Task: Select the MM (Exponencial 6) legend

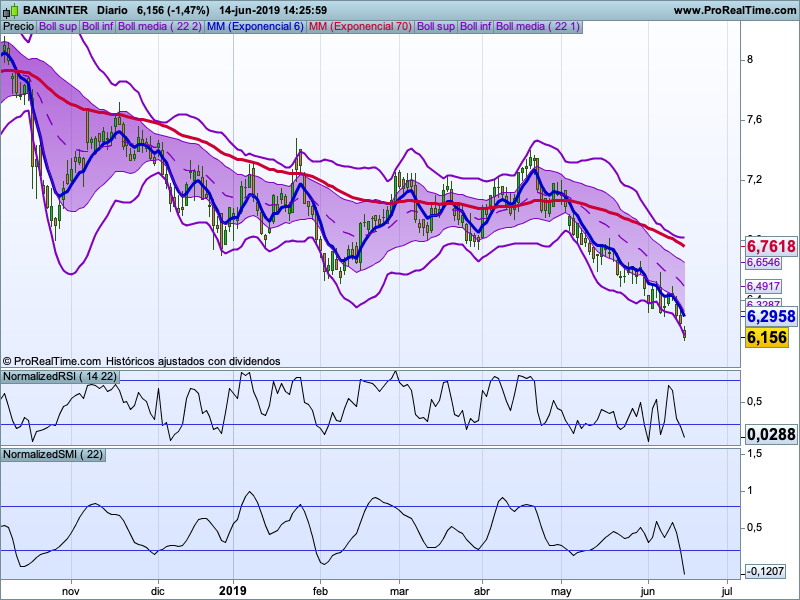Action: coord(255,27)
